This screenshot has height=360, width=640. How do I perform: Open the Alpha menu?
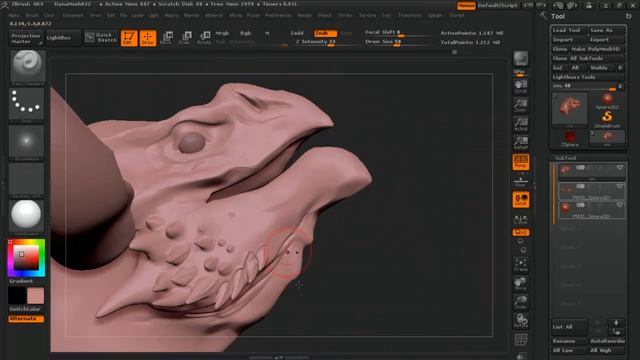14,16
